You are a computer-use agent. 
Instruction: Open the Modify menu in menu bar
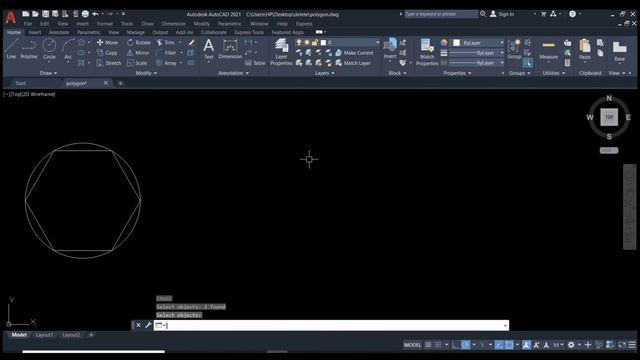click(202, 24)
